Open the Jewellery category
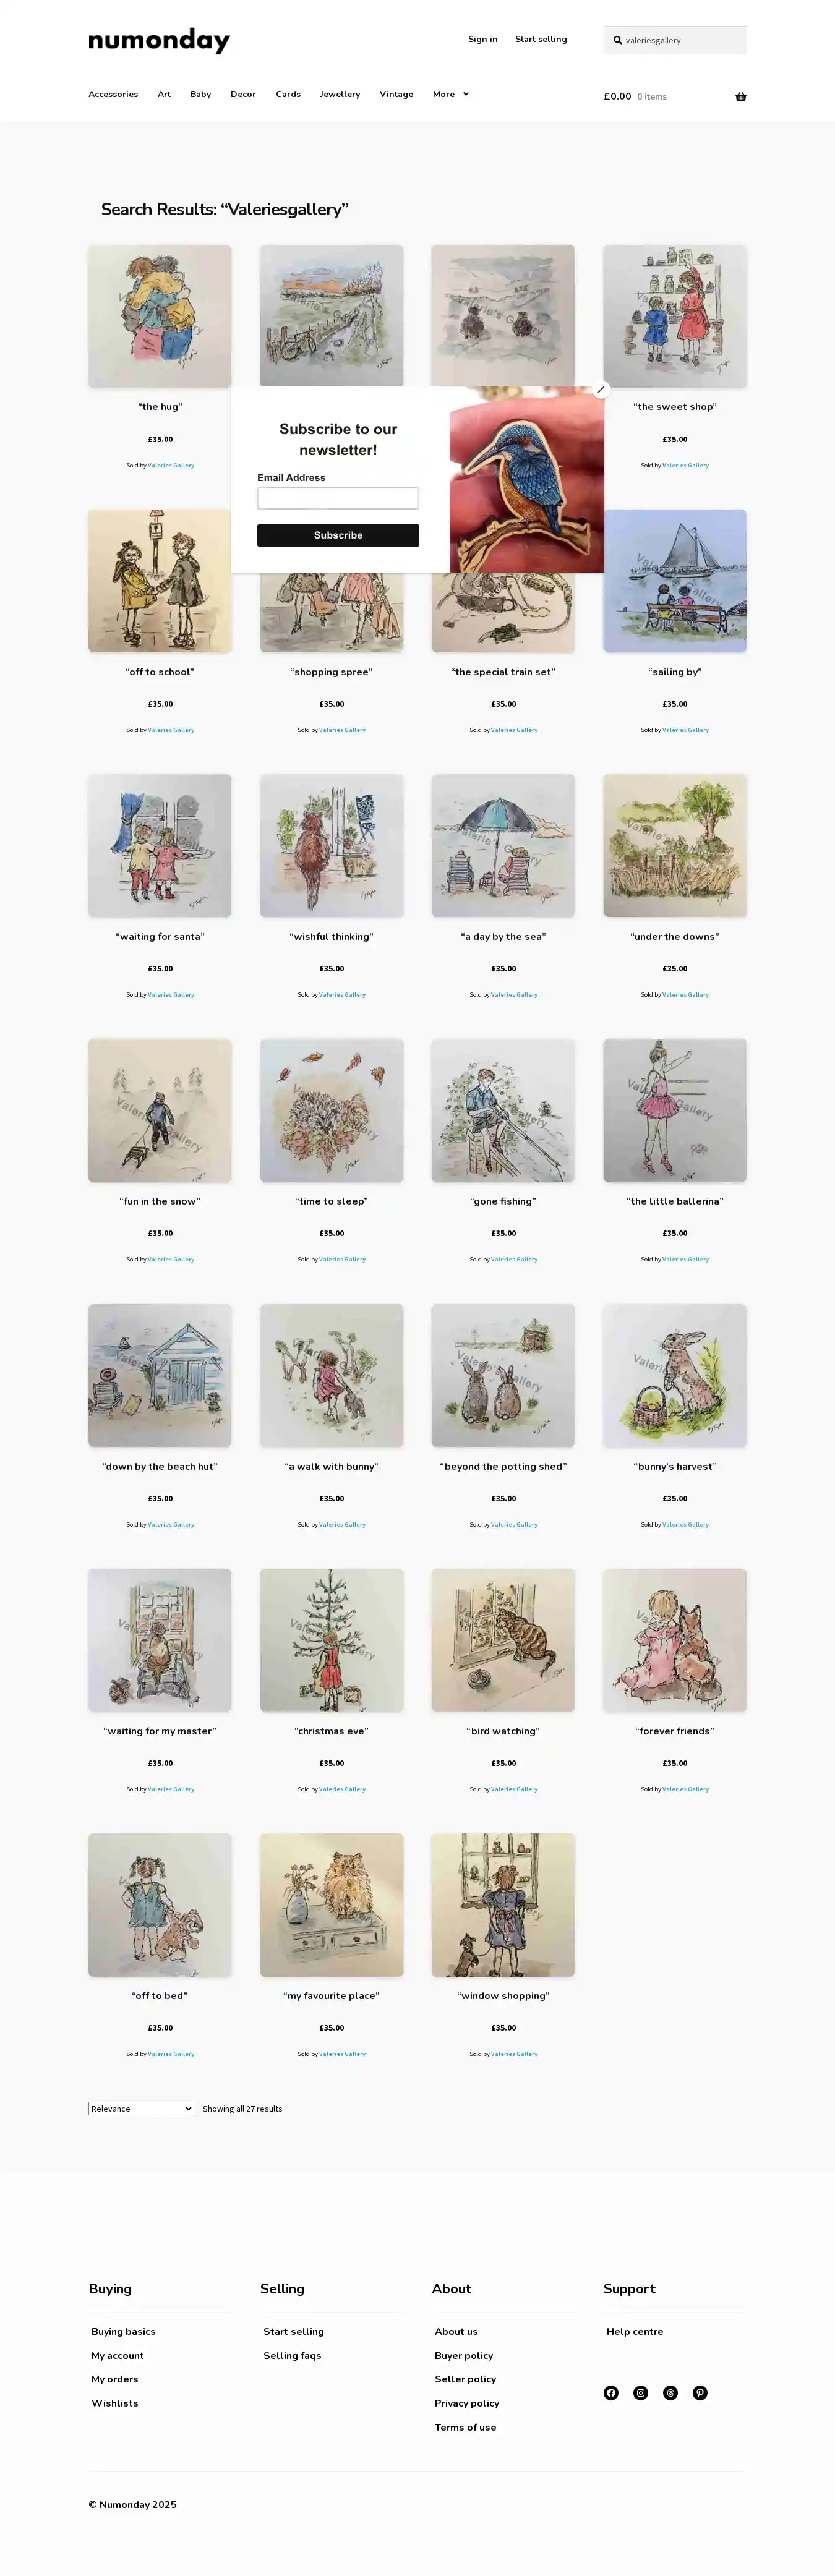Image resolution: width=835 pixels, height=2576 pixels. pos(340,94)
